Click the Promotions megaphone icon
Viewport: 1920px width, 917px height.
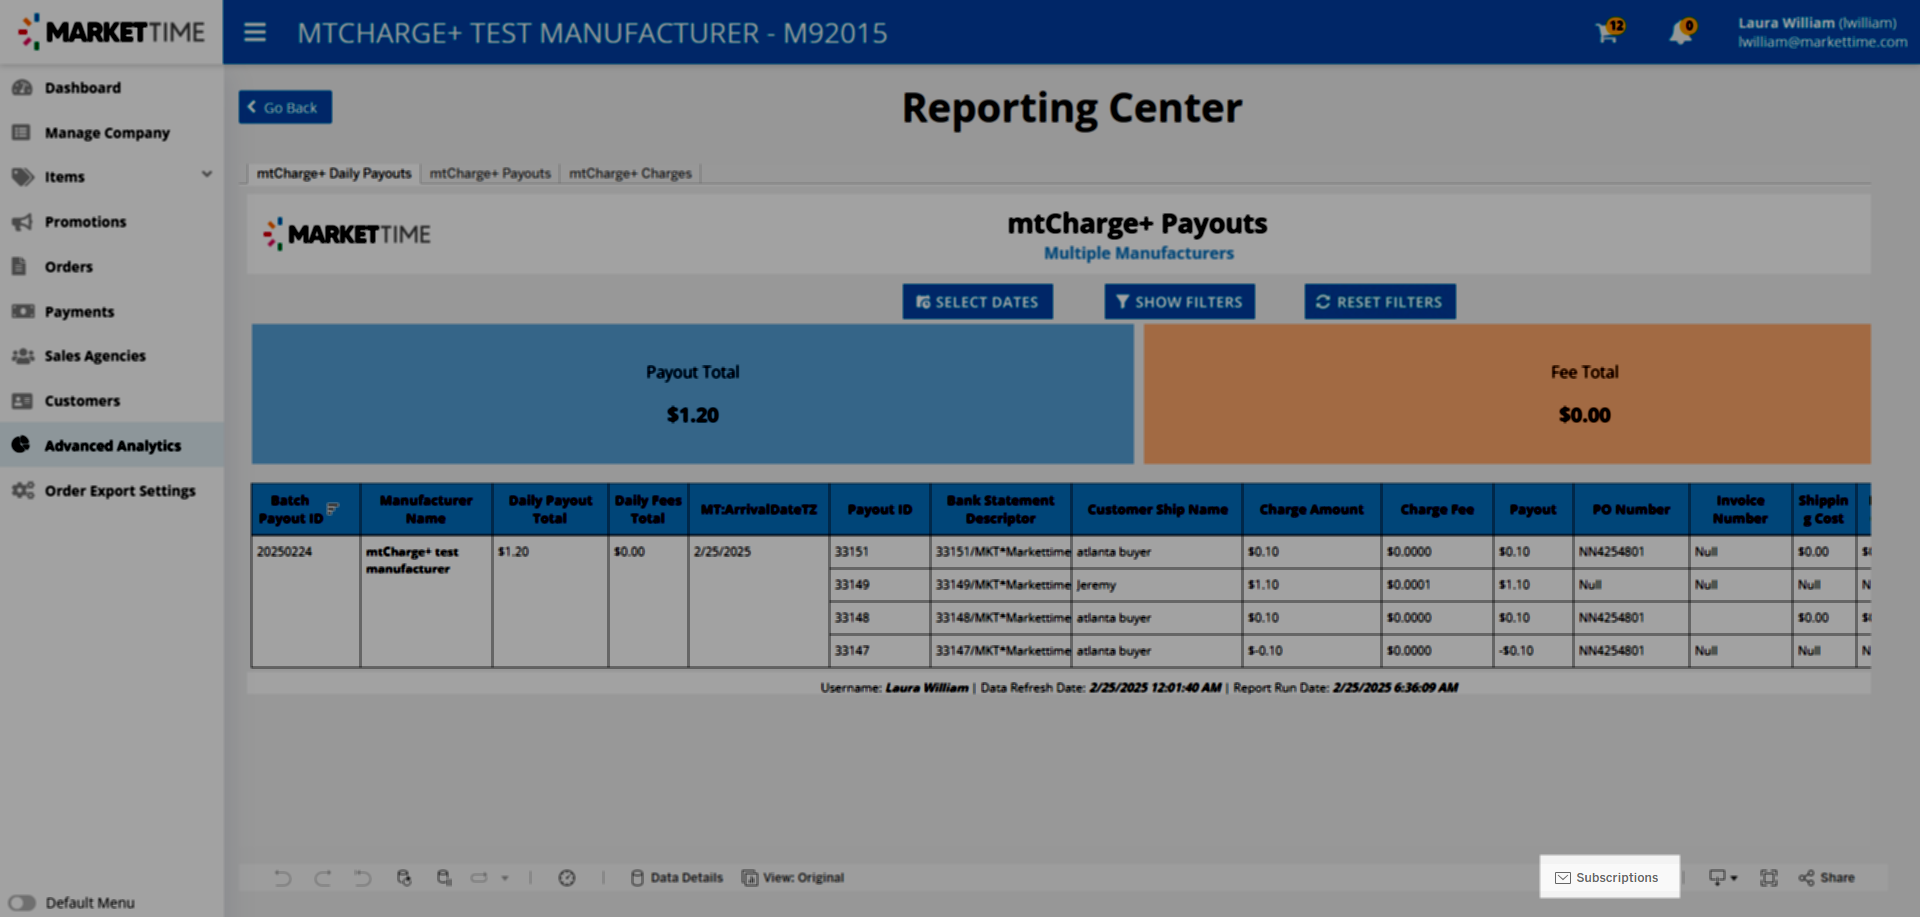pos(22,222)
